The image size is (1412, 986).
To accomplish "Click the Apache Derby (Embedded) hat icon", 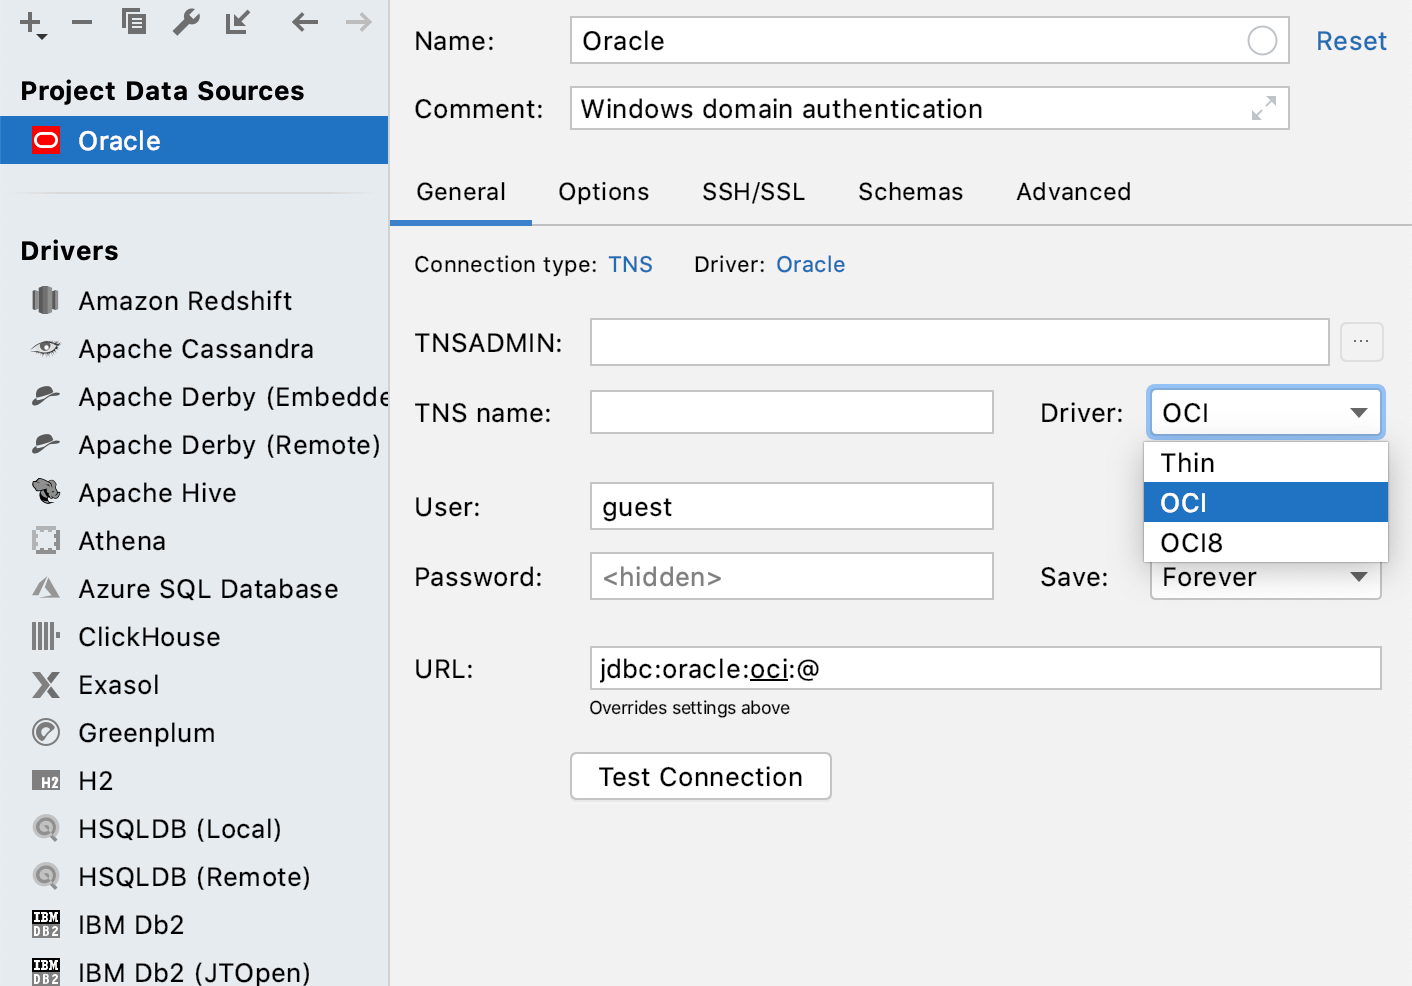I will pyautogui.click(x=46, y=396).
